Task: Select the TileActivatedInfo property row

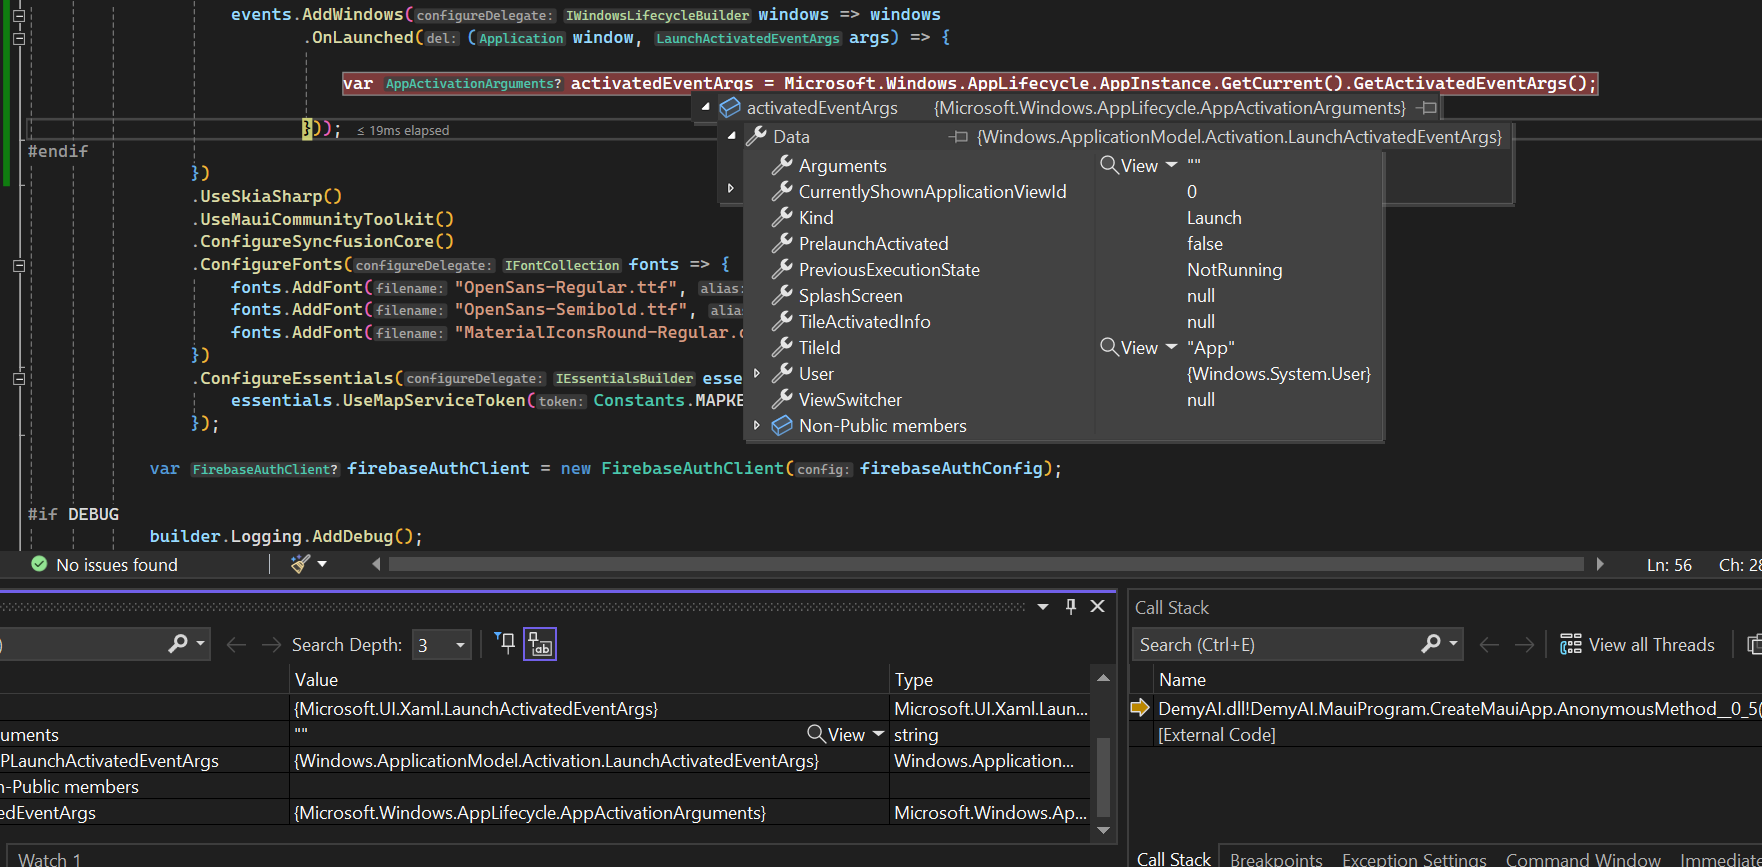Action: [1064, 322]
